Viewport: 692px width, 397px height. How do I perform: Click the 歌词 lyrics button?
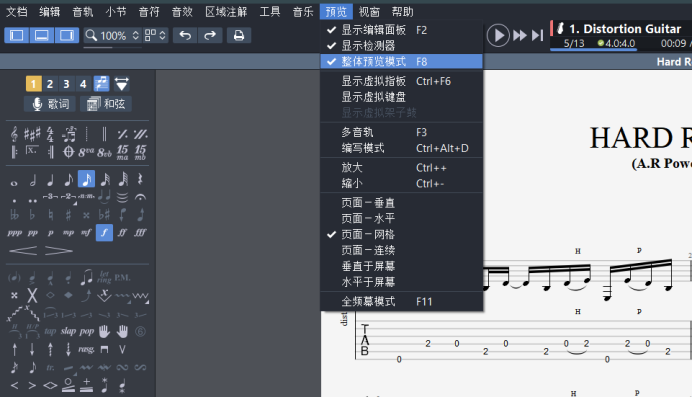[50, 104]
